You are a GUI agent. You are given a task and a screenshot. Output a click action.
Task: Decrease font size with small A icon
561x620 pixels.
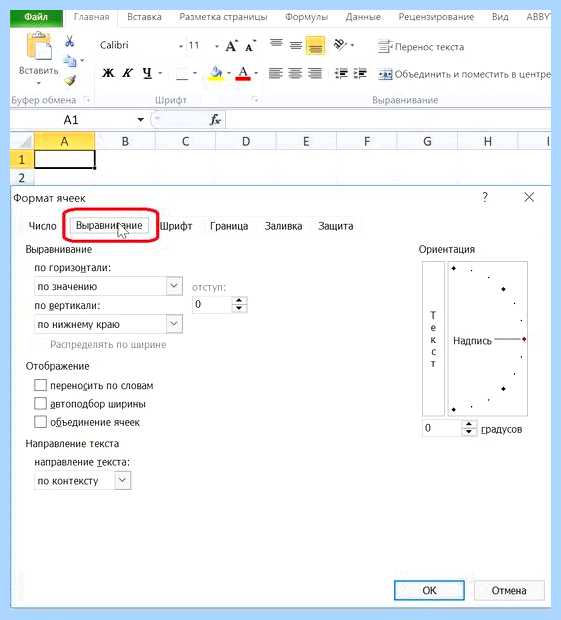pyautogui.click(x=250, y=46)
